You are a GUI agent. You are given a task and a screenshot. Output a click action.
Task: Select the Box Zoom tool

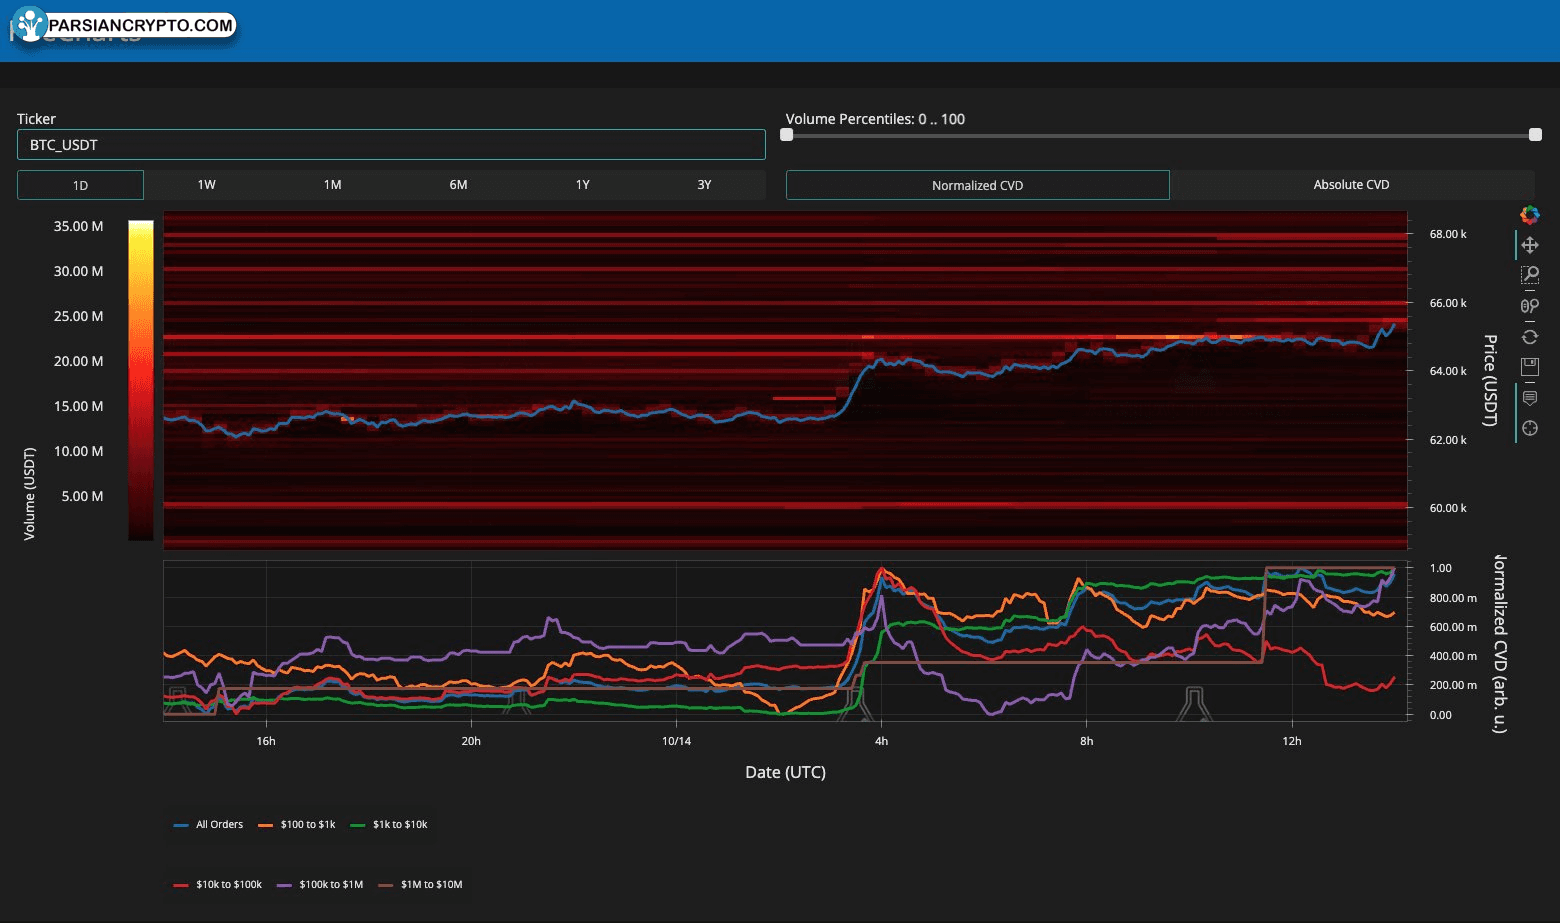(1529, 275)
